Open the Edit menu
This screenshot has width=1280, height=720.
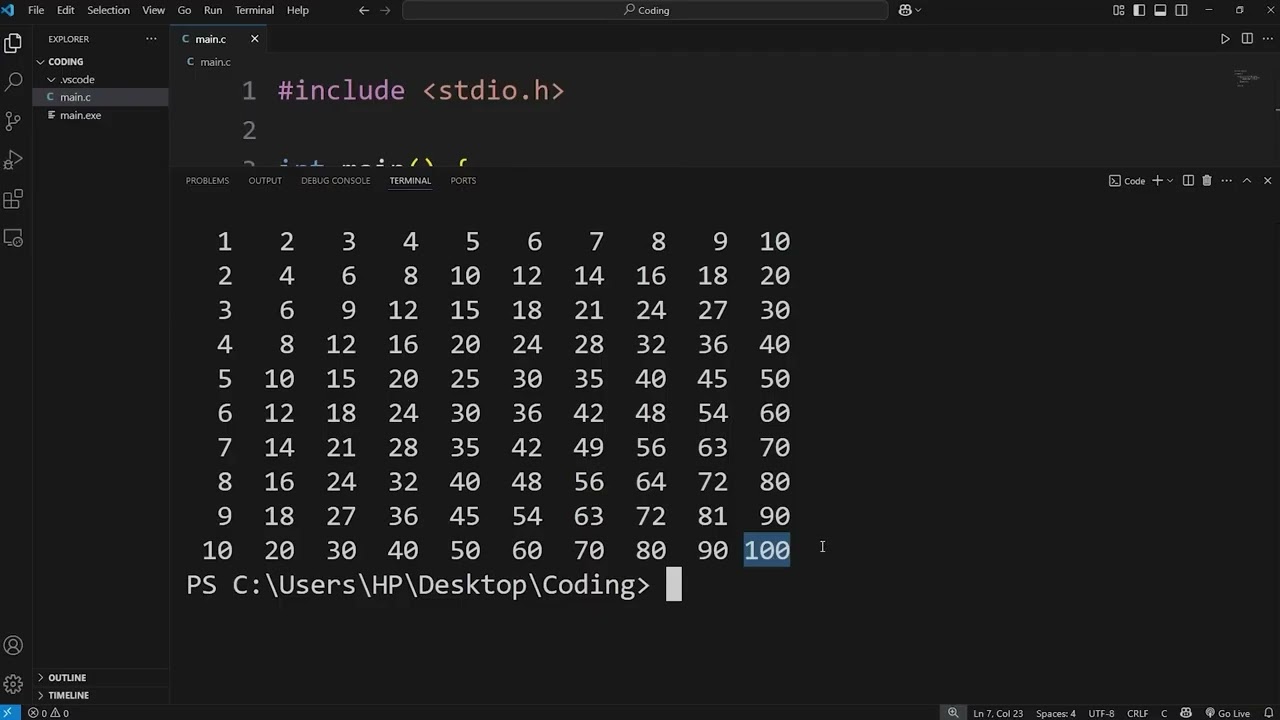tap(66, 10)
